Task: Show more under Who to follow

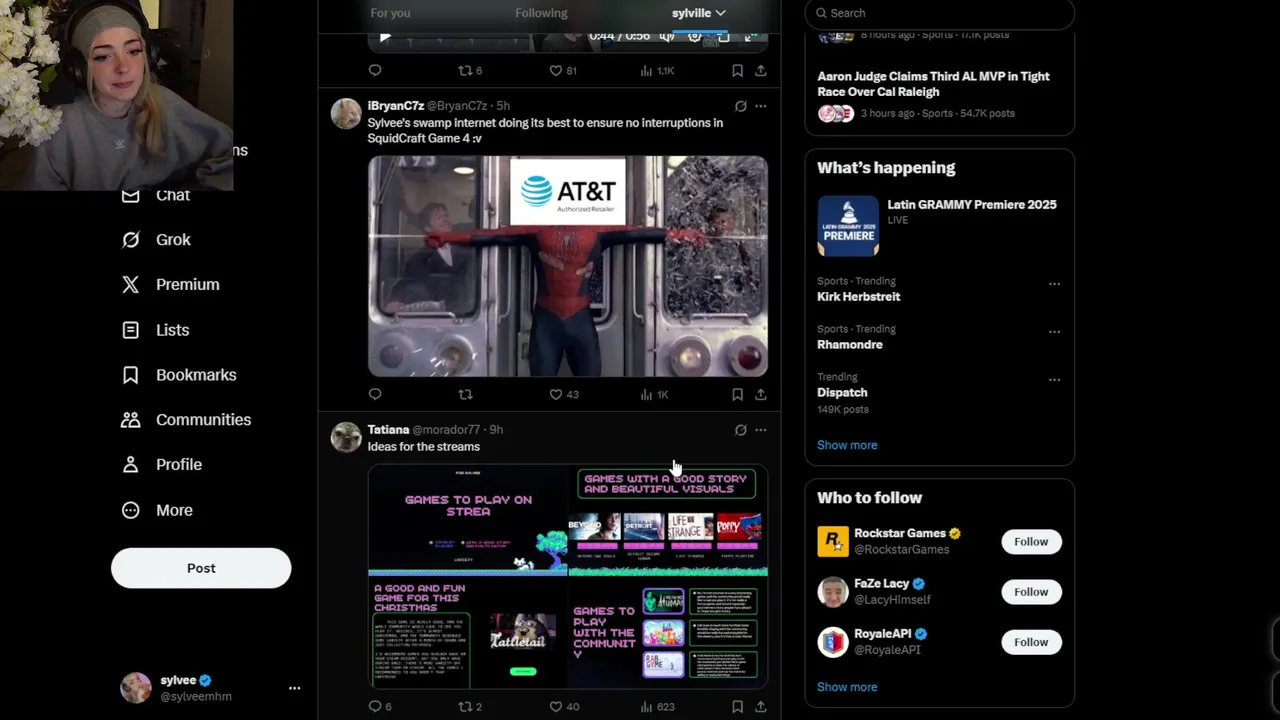Action: click(x=847, y=687)
